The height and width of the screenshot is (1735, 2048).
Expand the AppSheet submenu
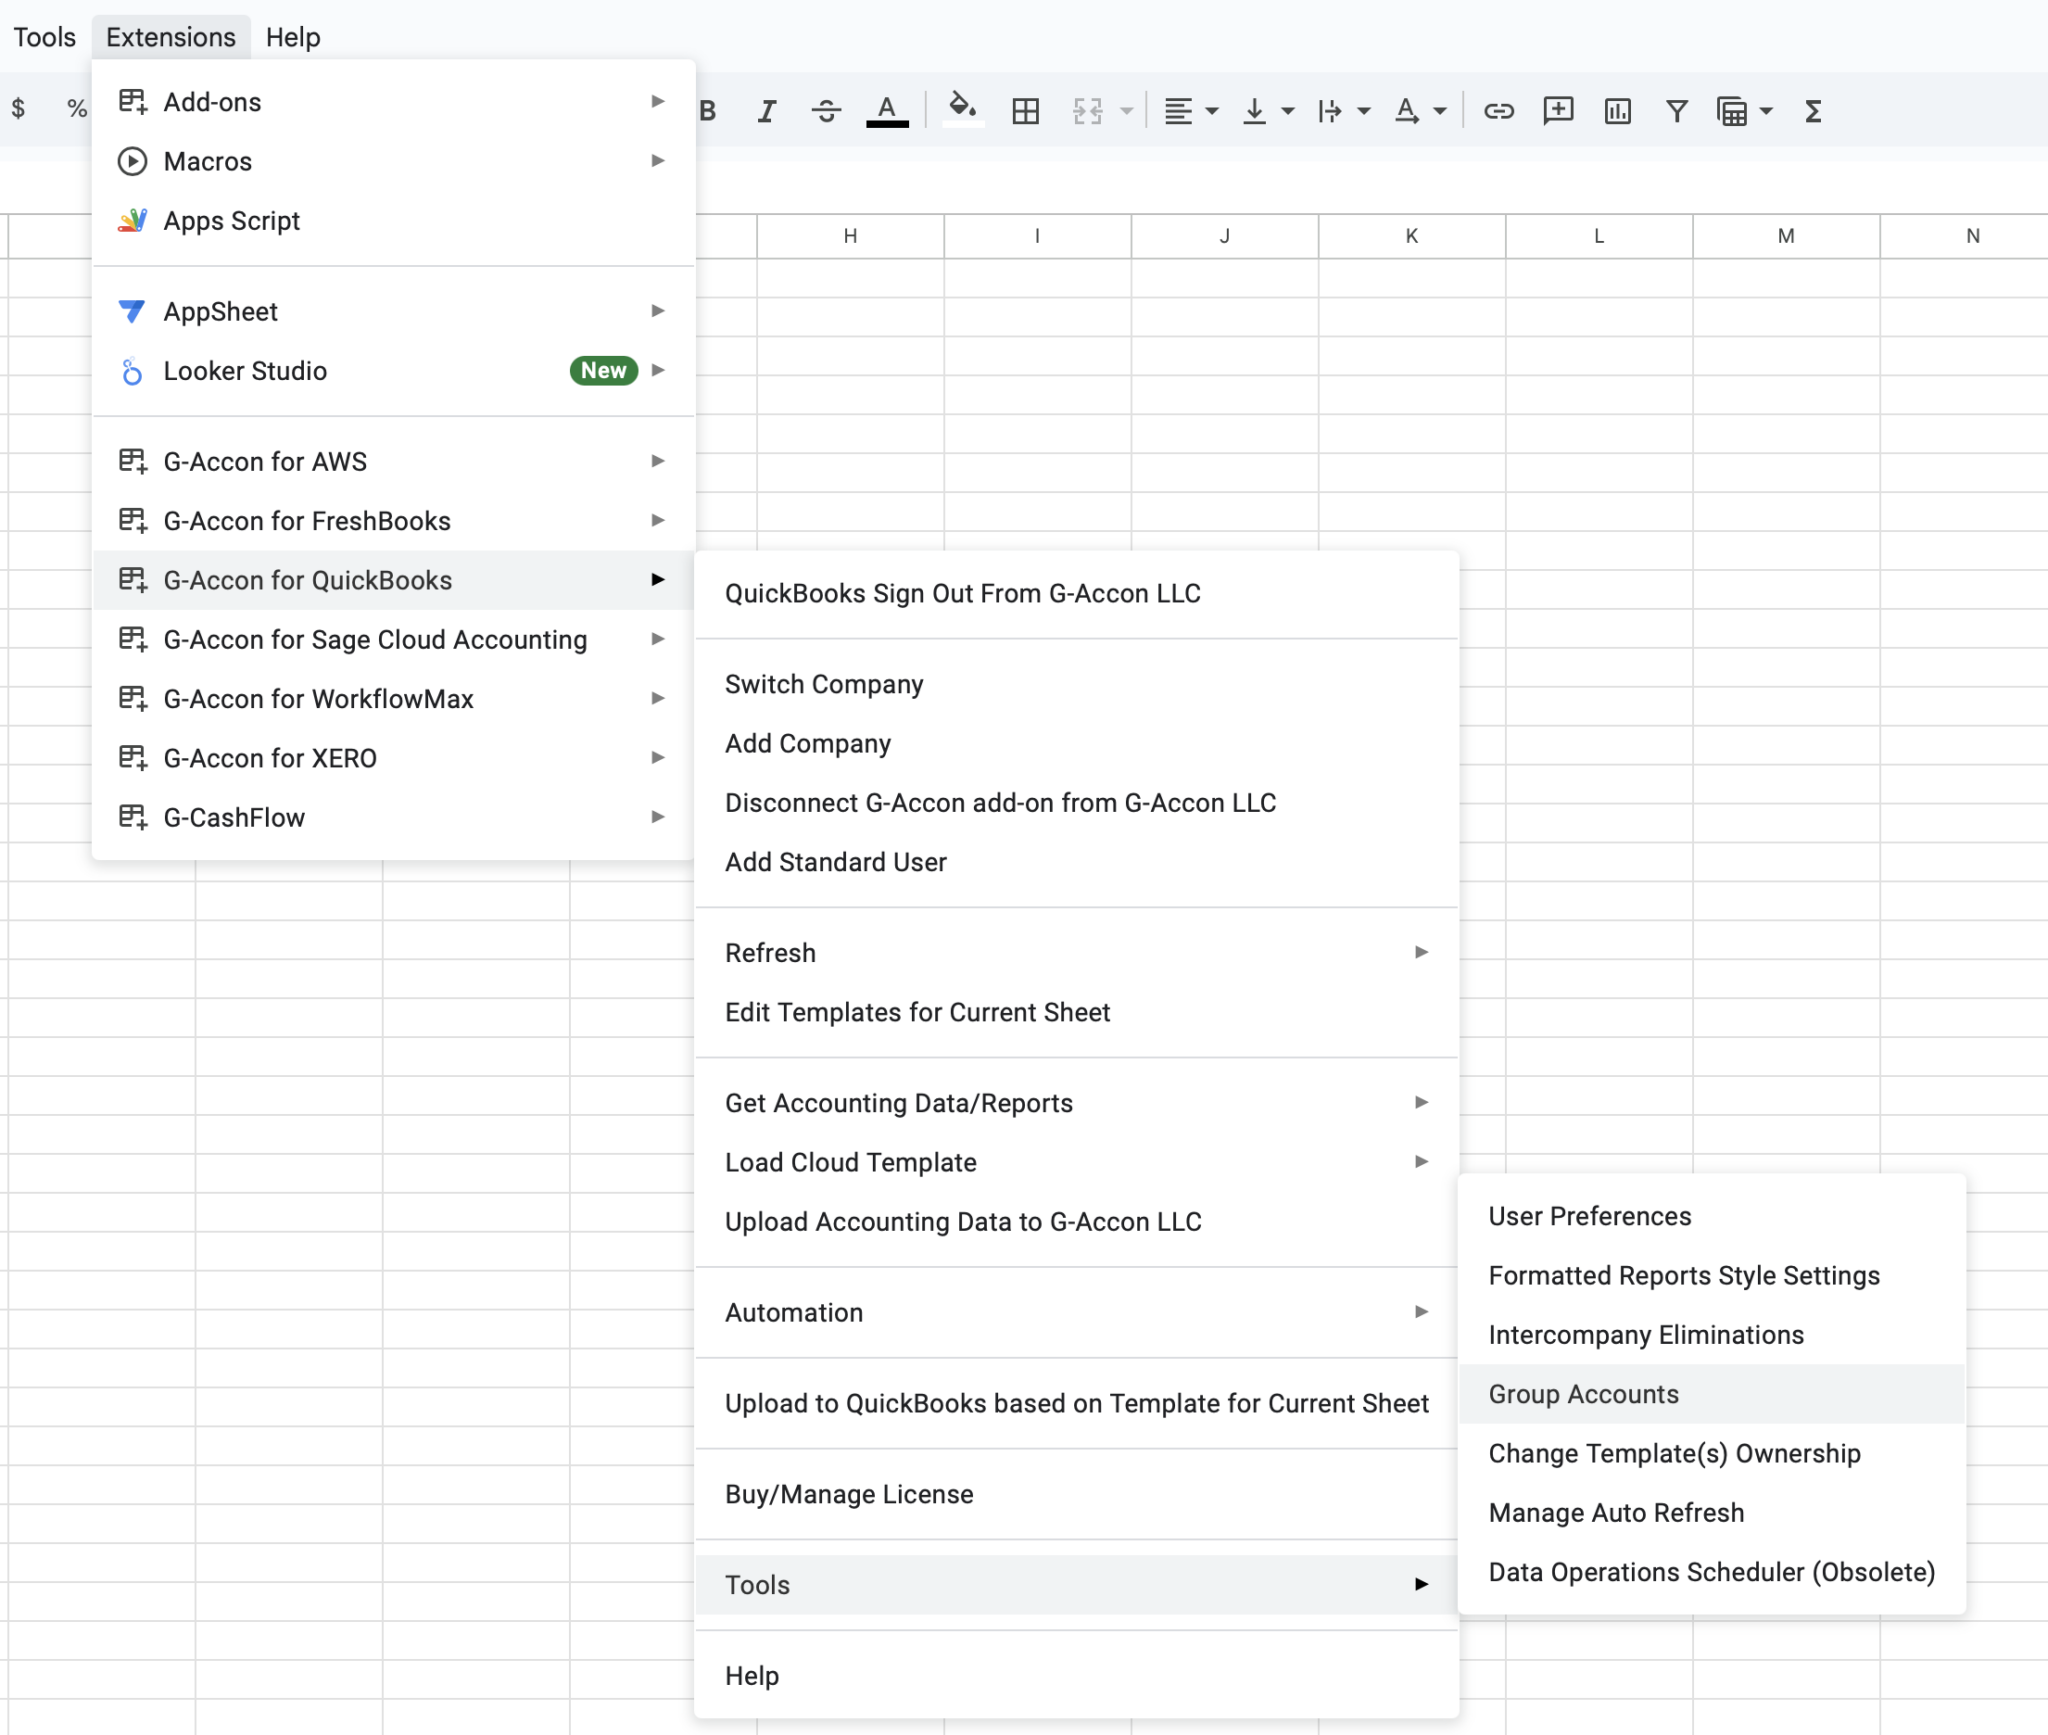pos(394,311)
